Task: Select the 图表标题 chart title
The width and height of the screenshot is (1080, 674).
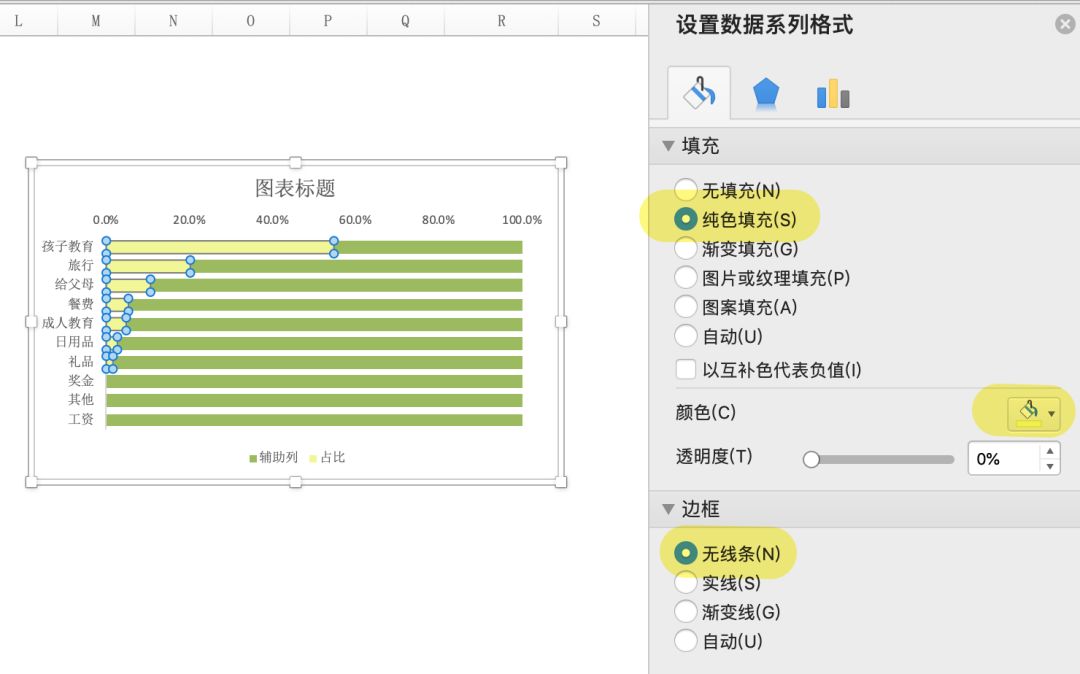Action: point(296,187)
